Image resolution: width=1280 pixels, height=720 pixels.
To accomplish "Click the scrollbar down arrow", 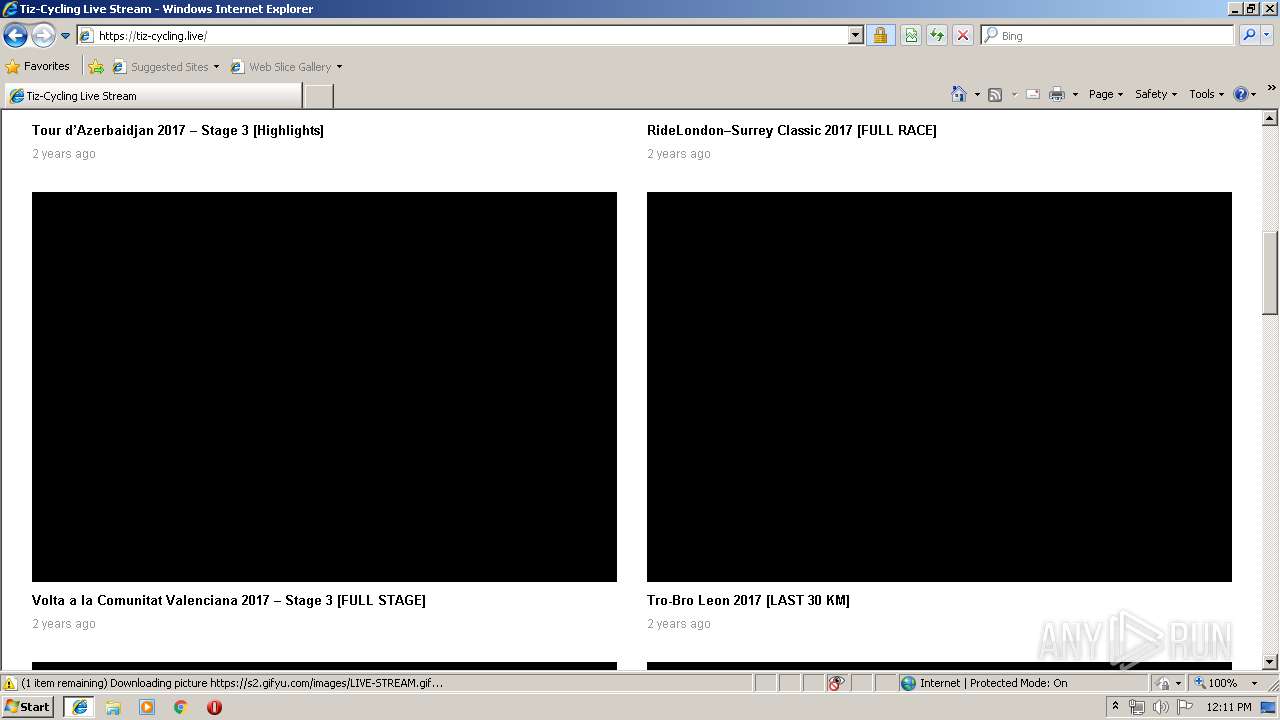I will click(x=1270, y=661).
